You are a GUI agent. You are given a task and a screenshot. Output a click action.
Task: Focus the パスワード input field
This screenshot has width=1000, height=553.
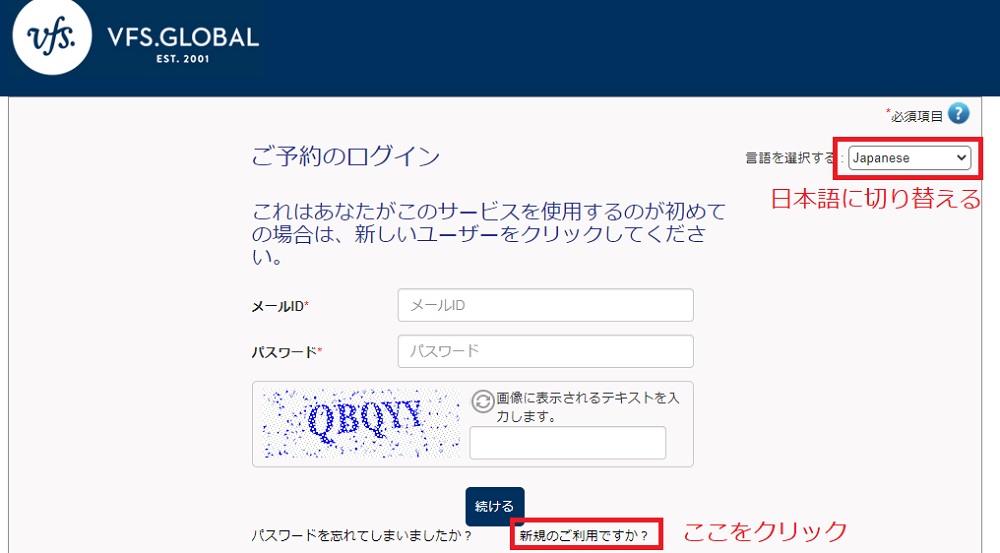click(545, 351)
